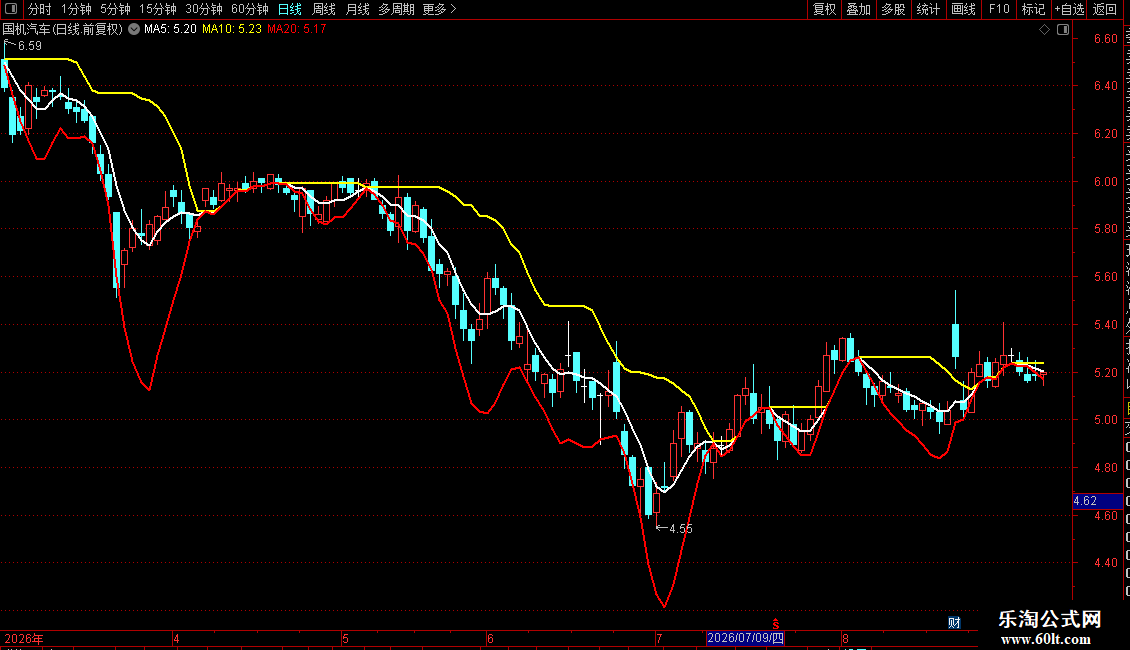Click the 财 financial marker icon

(954, 623)
